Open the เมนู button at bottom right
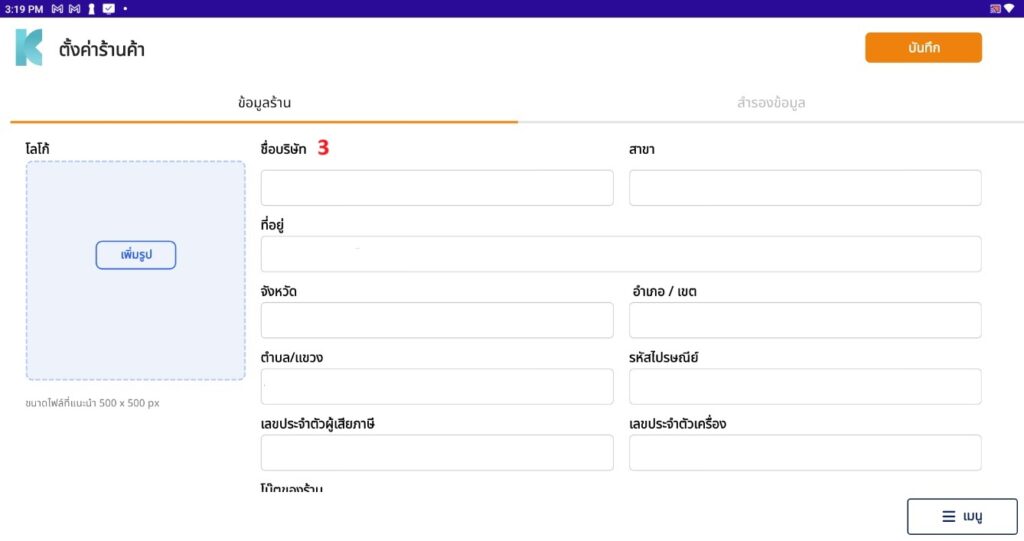Viewport: 1024px width, 541px height. [962, 517]
